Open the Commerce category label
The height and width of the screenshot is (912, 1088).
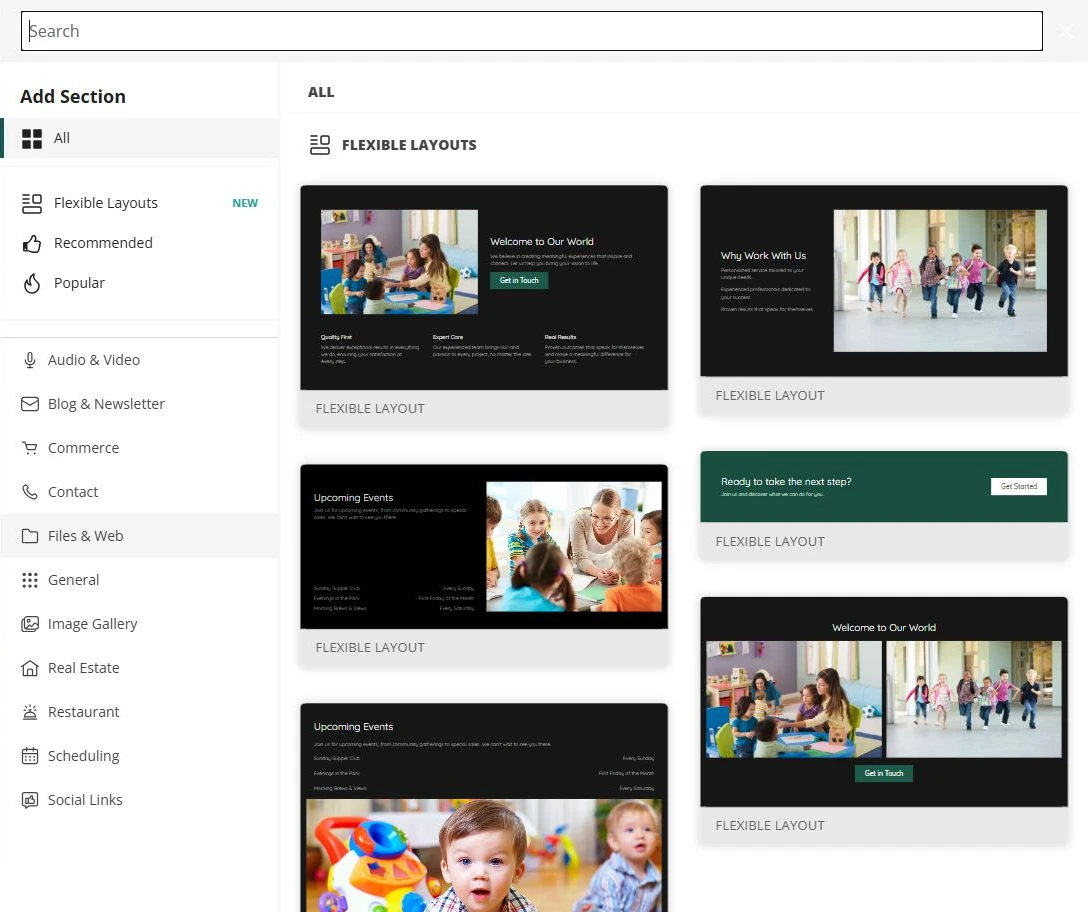pos(83,448)
